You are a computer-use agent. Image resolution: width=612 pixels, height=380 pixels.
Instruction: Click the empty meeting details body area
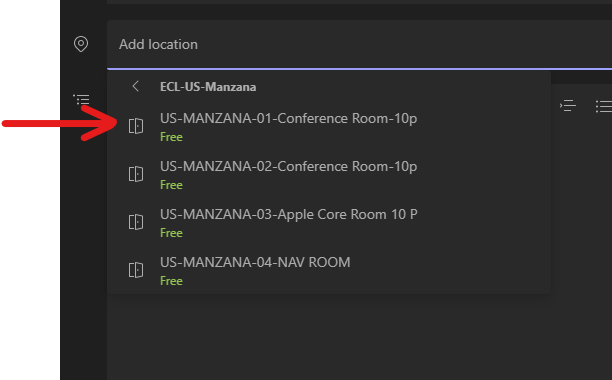click(x=359, y=337)
